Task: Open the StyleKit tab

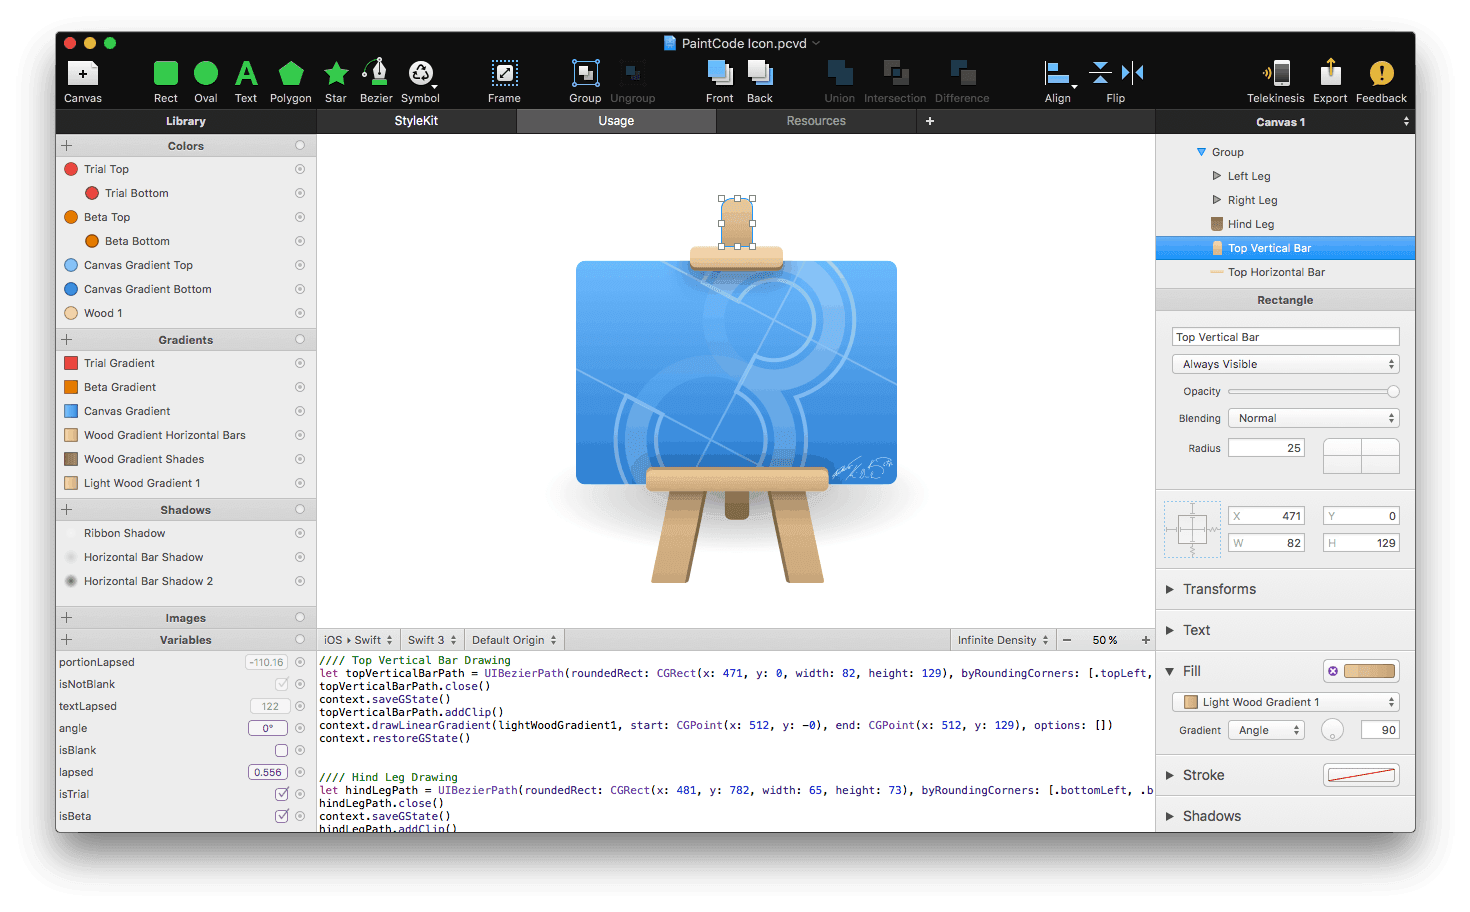Action: click(x=417, y=120)
